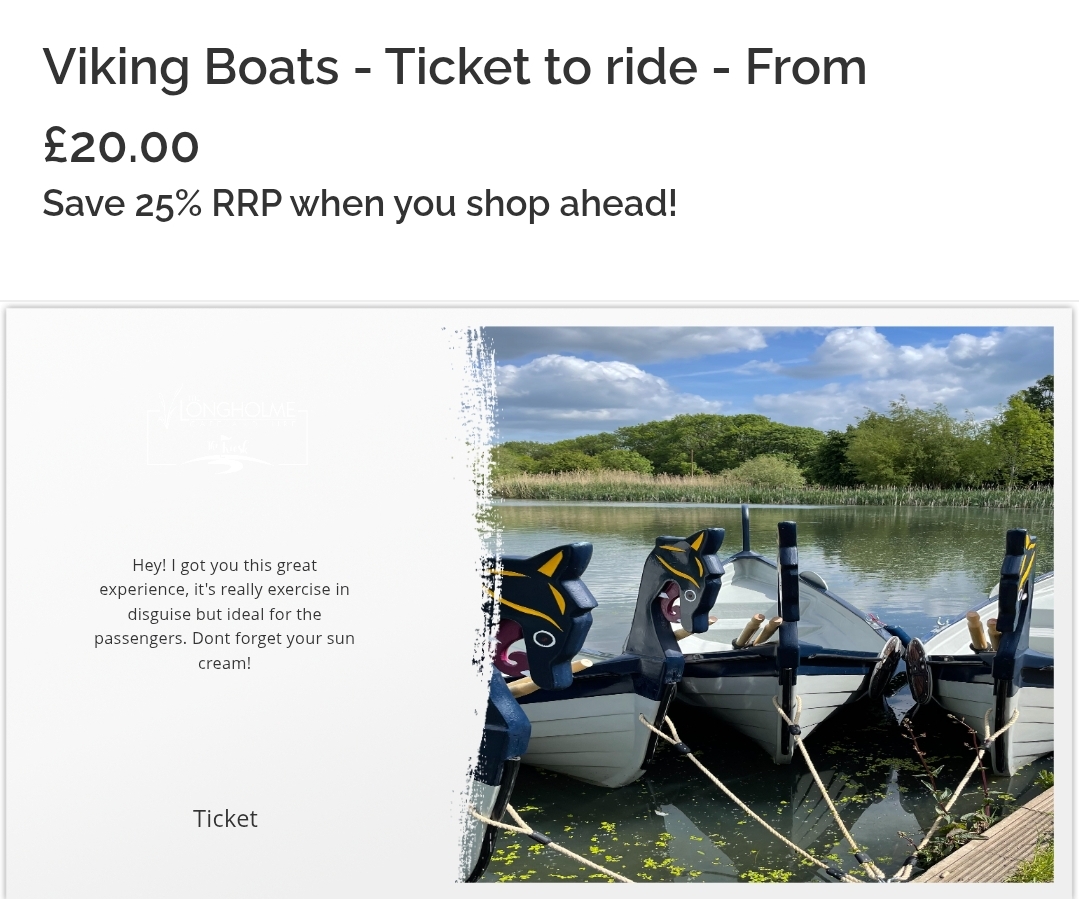
Task: Select the Ticket label on voucher
Action: pyautogui.click(x=225, y=818)
